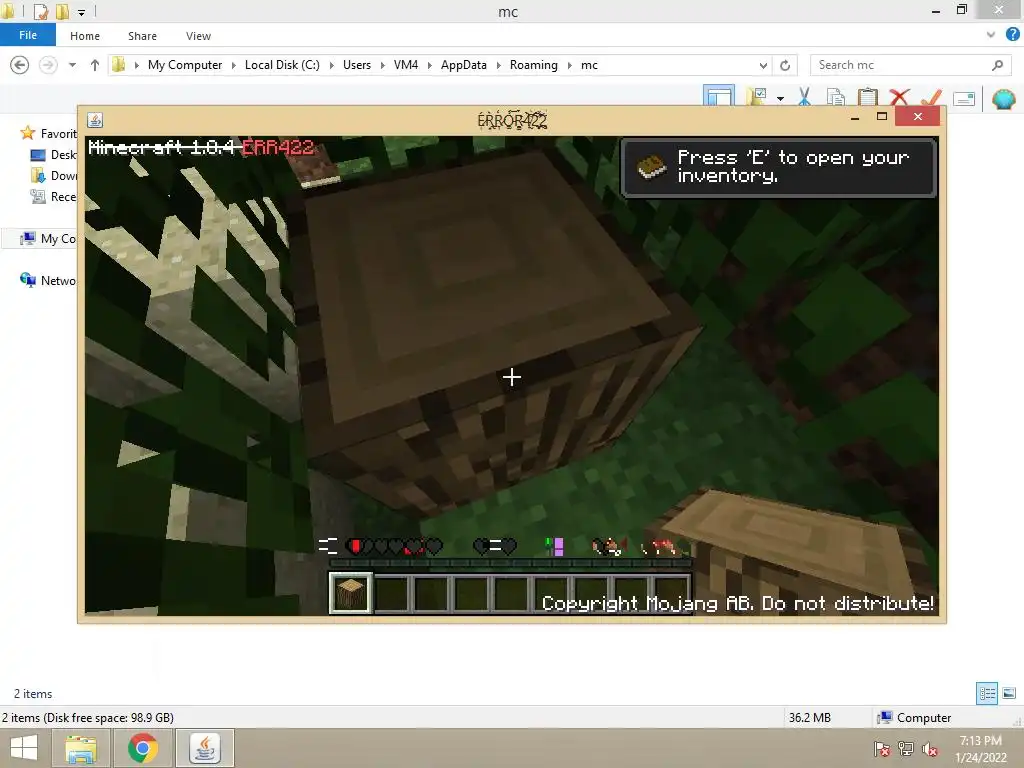Open Downloads in navigation pane
Screen dimensions: 1024x768
point(54,176)
